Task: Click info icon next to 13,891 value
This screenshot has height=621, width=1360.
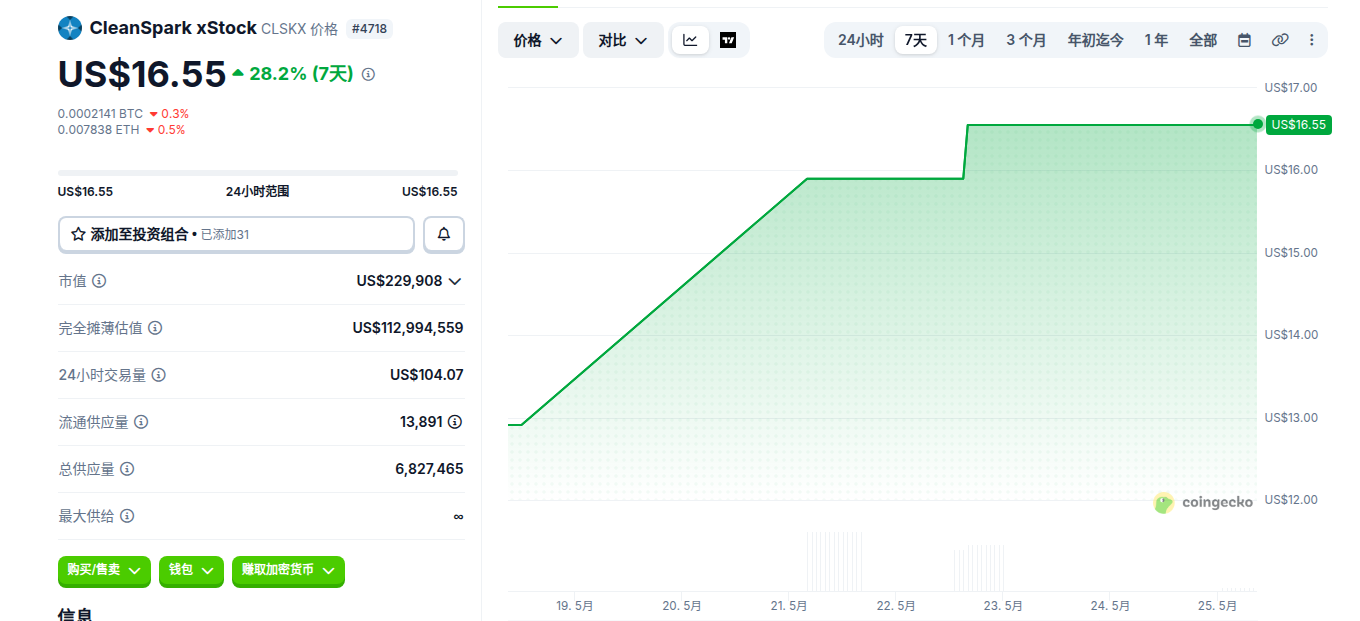Action: click(x=455, y=422)
